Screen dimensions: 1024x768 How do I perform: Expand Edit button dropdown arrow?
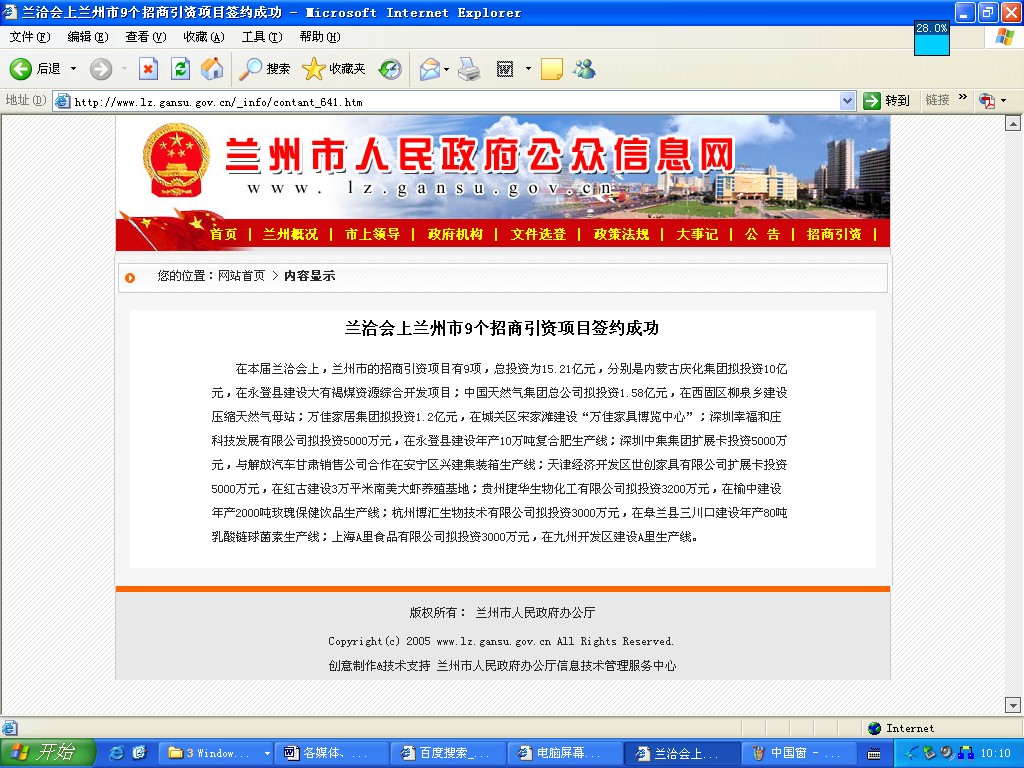point(528,69)
